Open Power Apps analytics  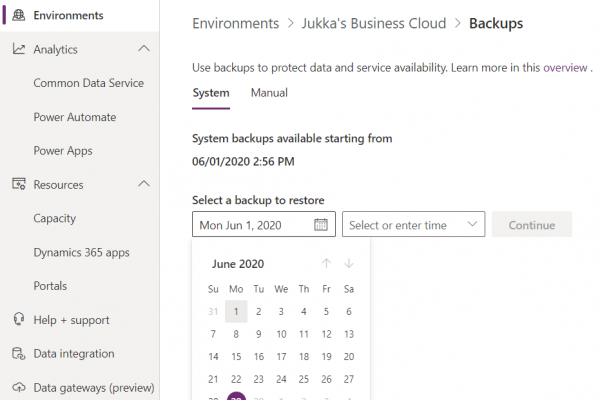pyautogui.click(x=63, y=151)
